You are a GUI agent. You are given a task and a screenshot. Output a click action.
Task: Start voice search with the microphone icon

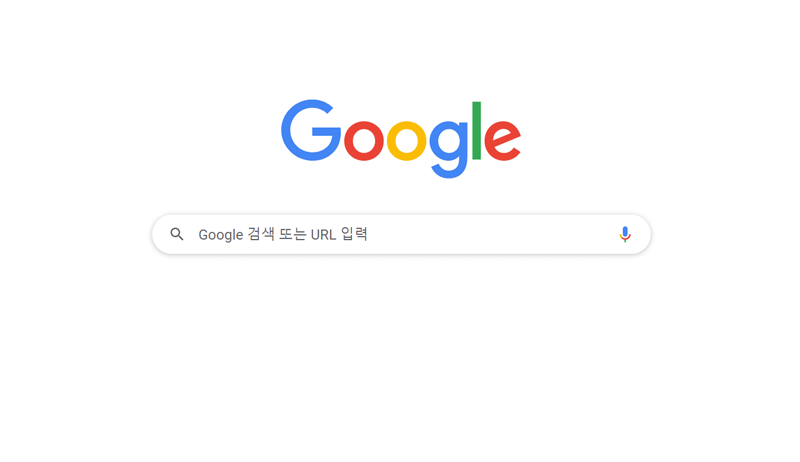click(x=624, y=234)
